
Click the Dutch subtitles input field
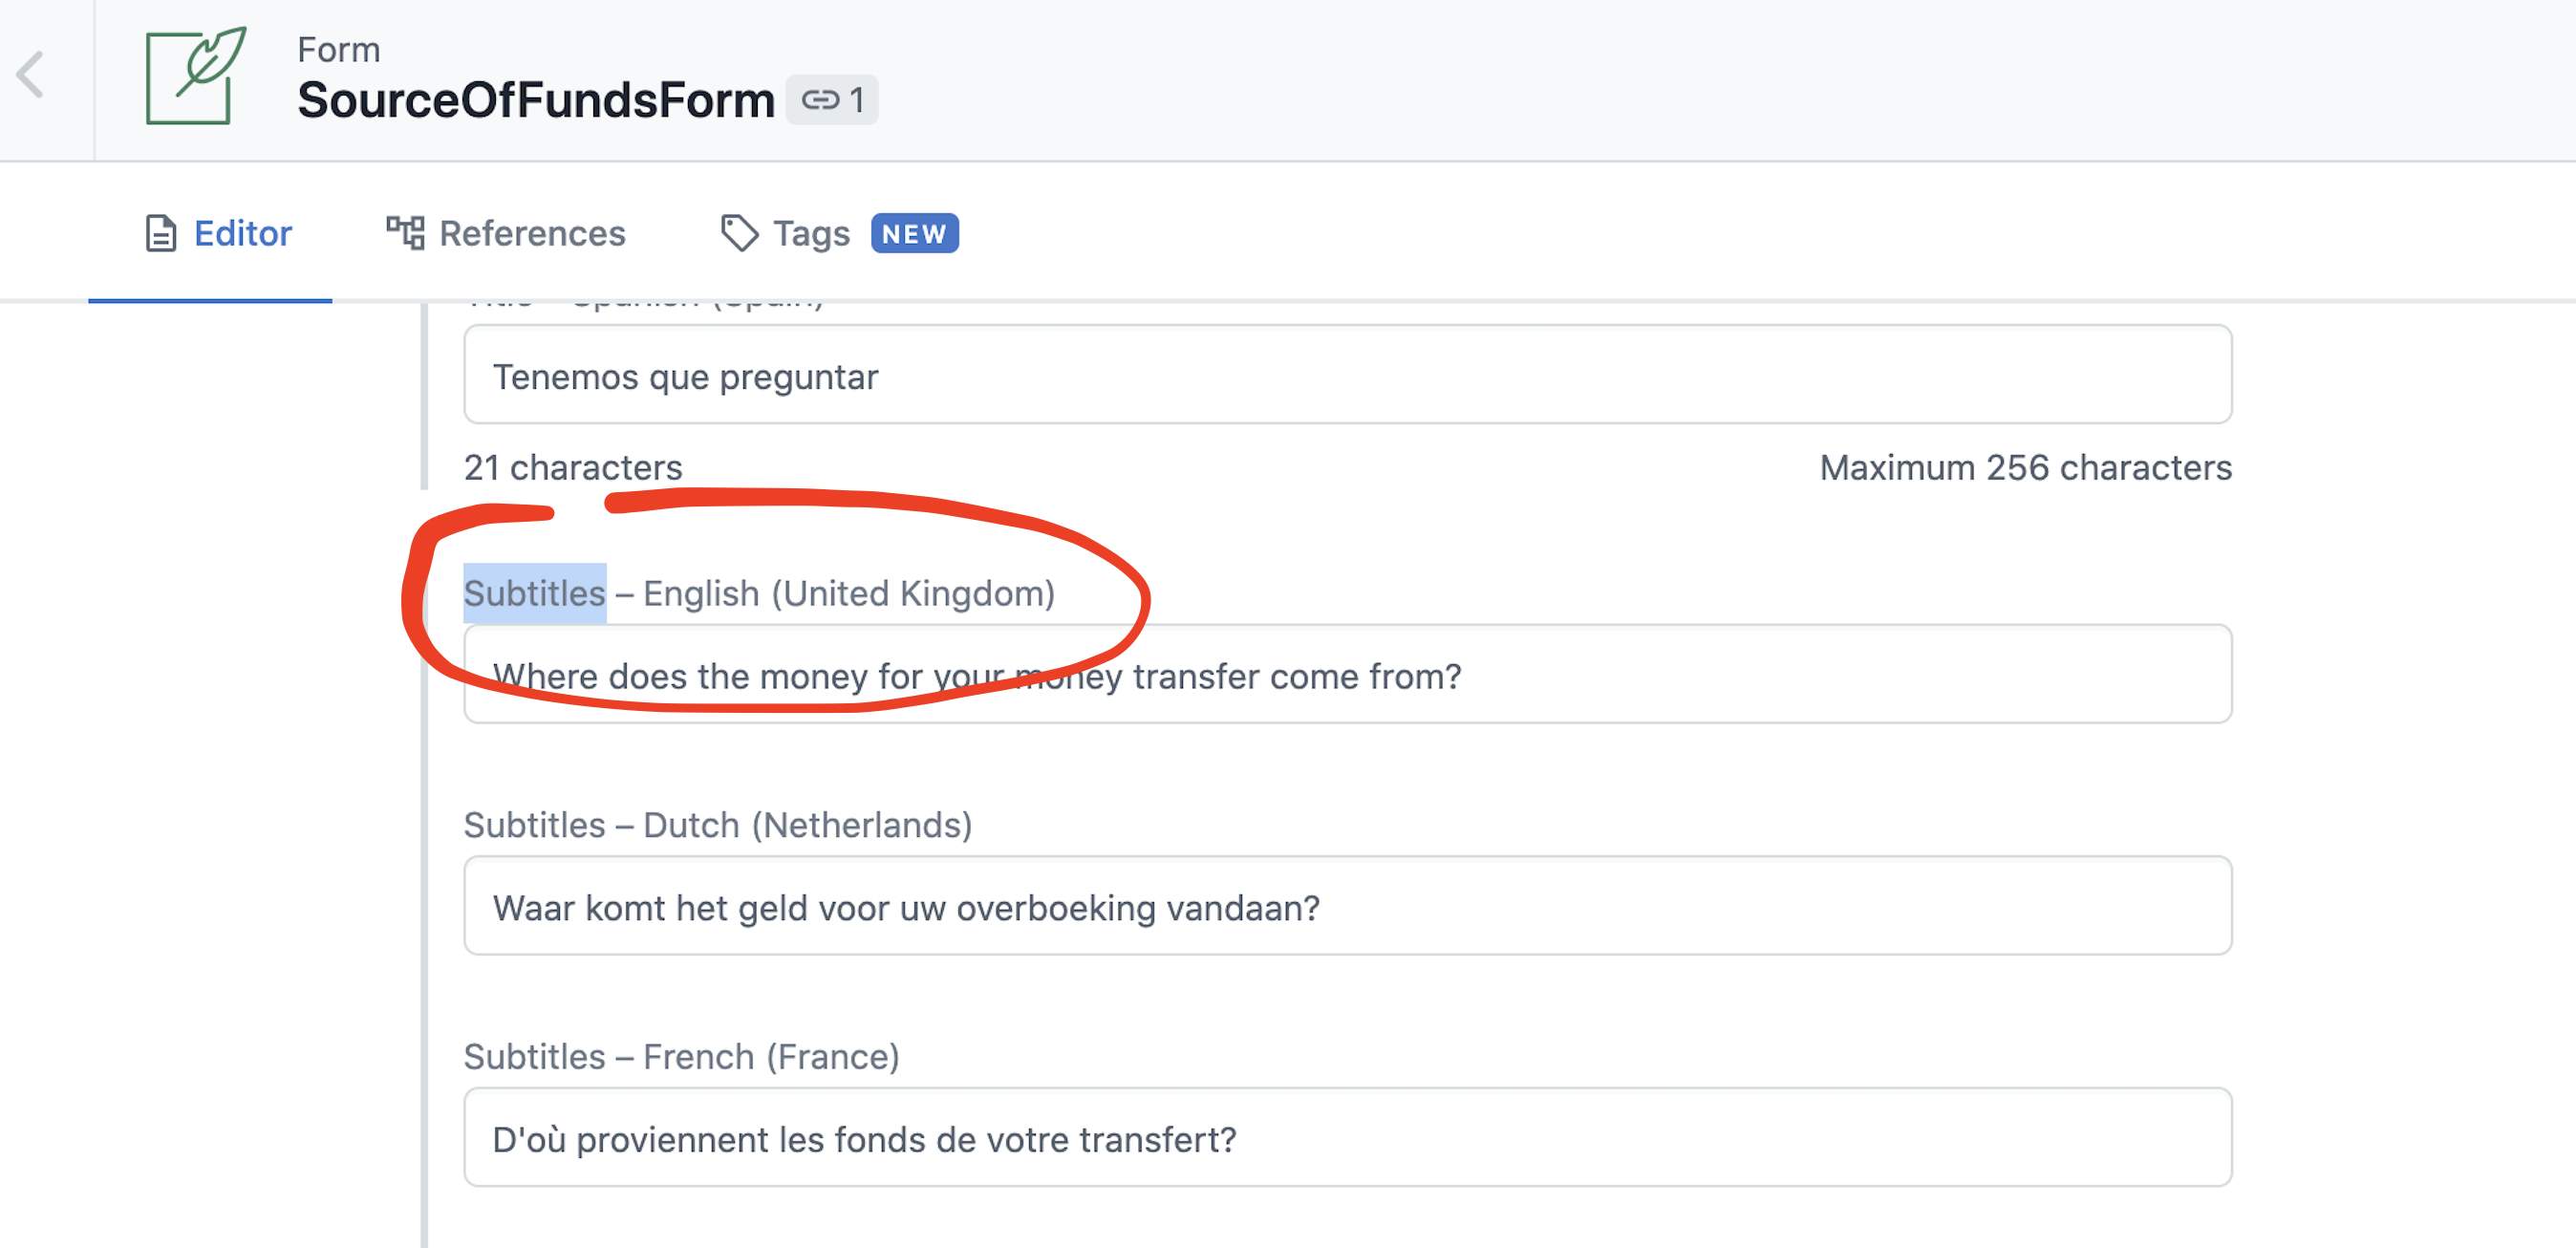(1347, 905)
